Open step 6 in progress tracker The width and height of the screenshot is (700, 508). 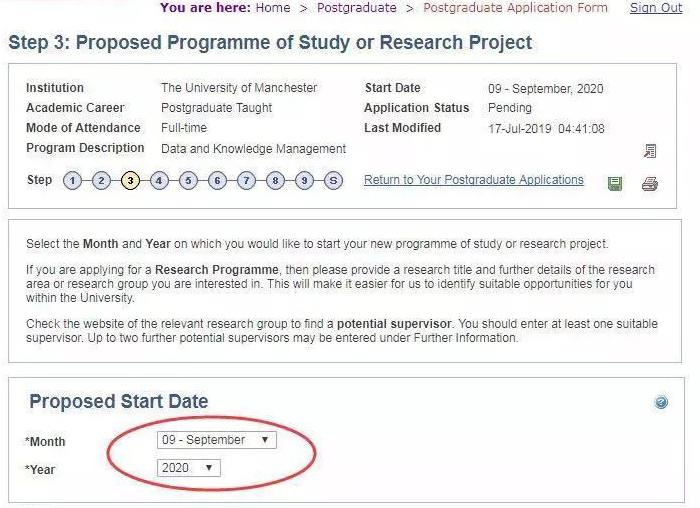coord(217,181)
